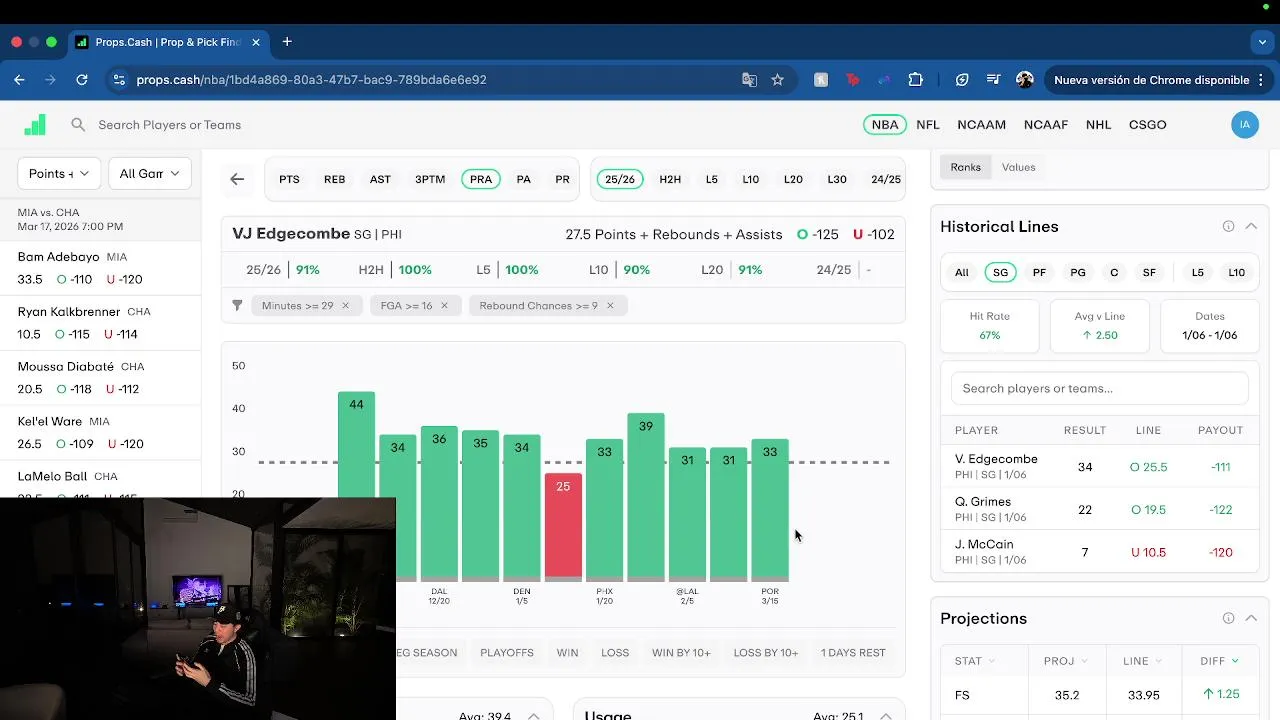
Task: Select the 25/26 season pill
Action: (x=620, y=179)
